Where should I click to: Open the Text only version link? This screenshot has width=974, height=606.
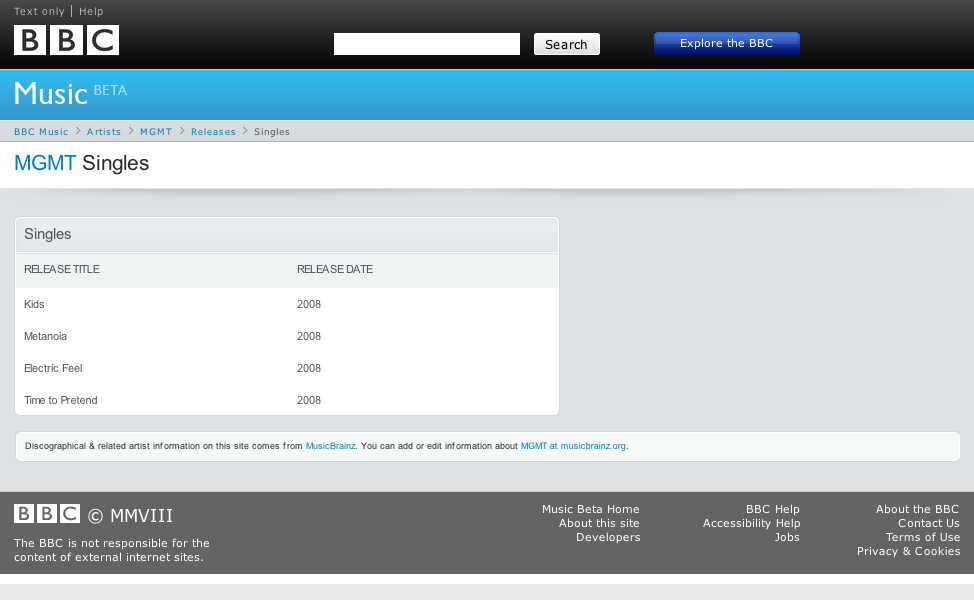tap(39, 11)
